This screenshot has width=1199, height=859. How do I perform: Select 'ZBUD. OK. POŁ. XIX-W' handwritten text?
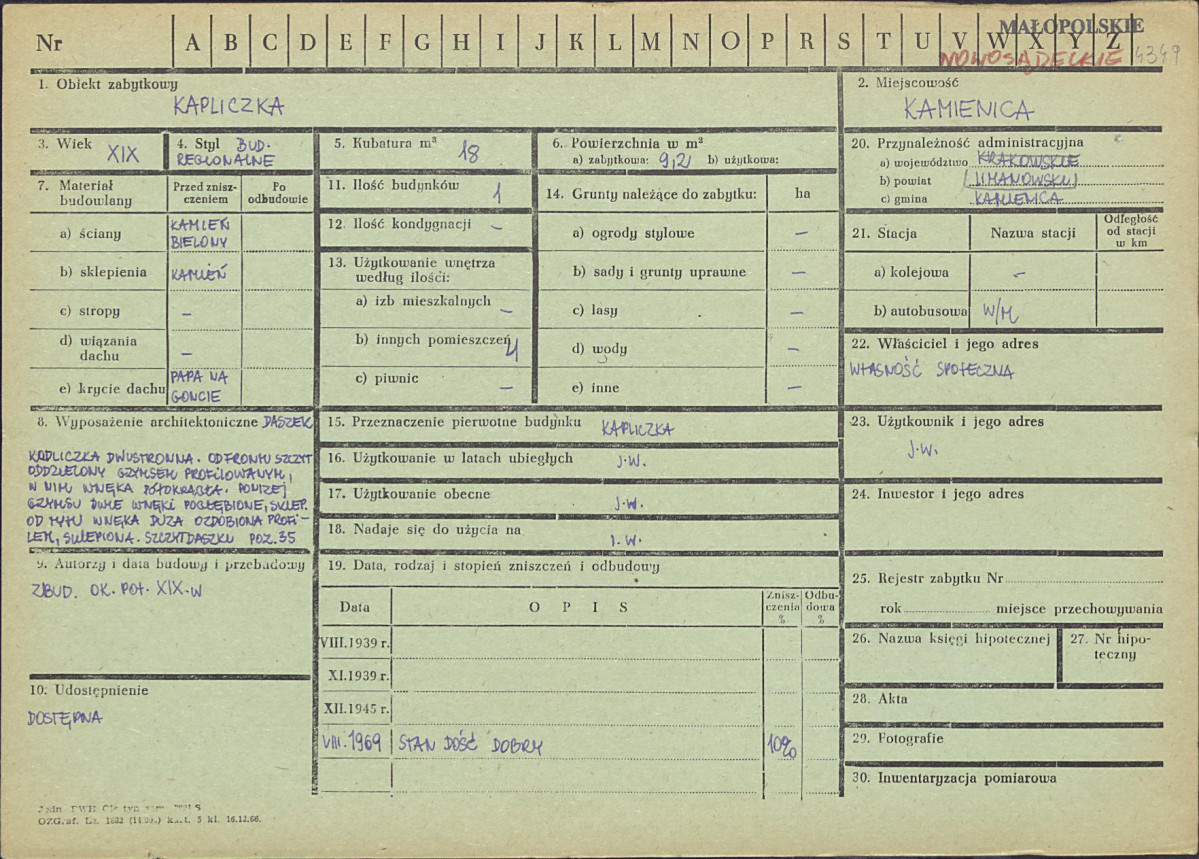point(116,590)
